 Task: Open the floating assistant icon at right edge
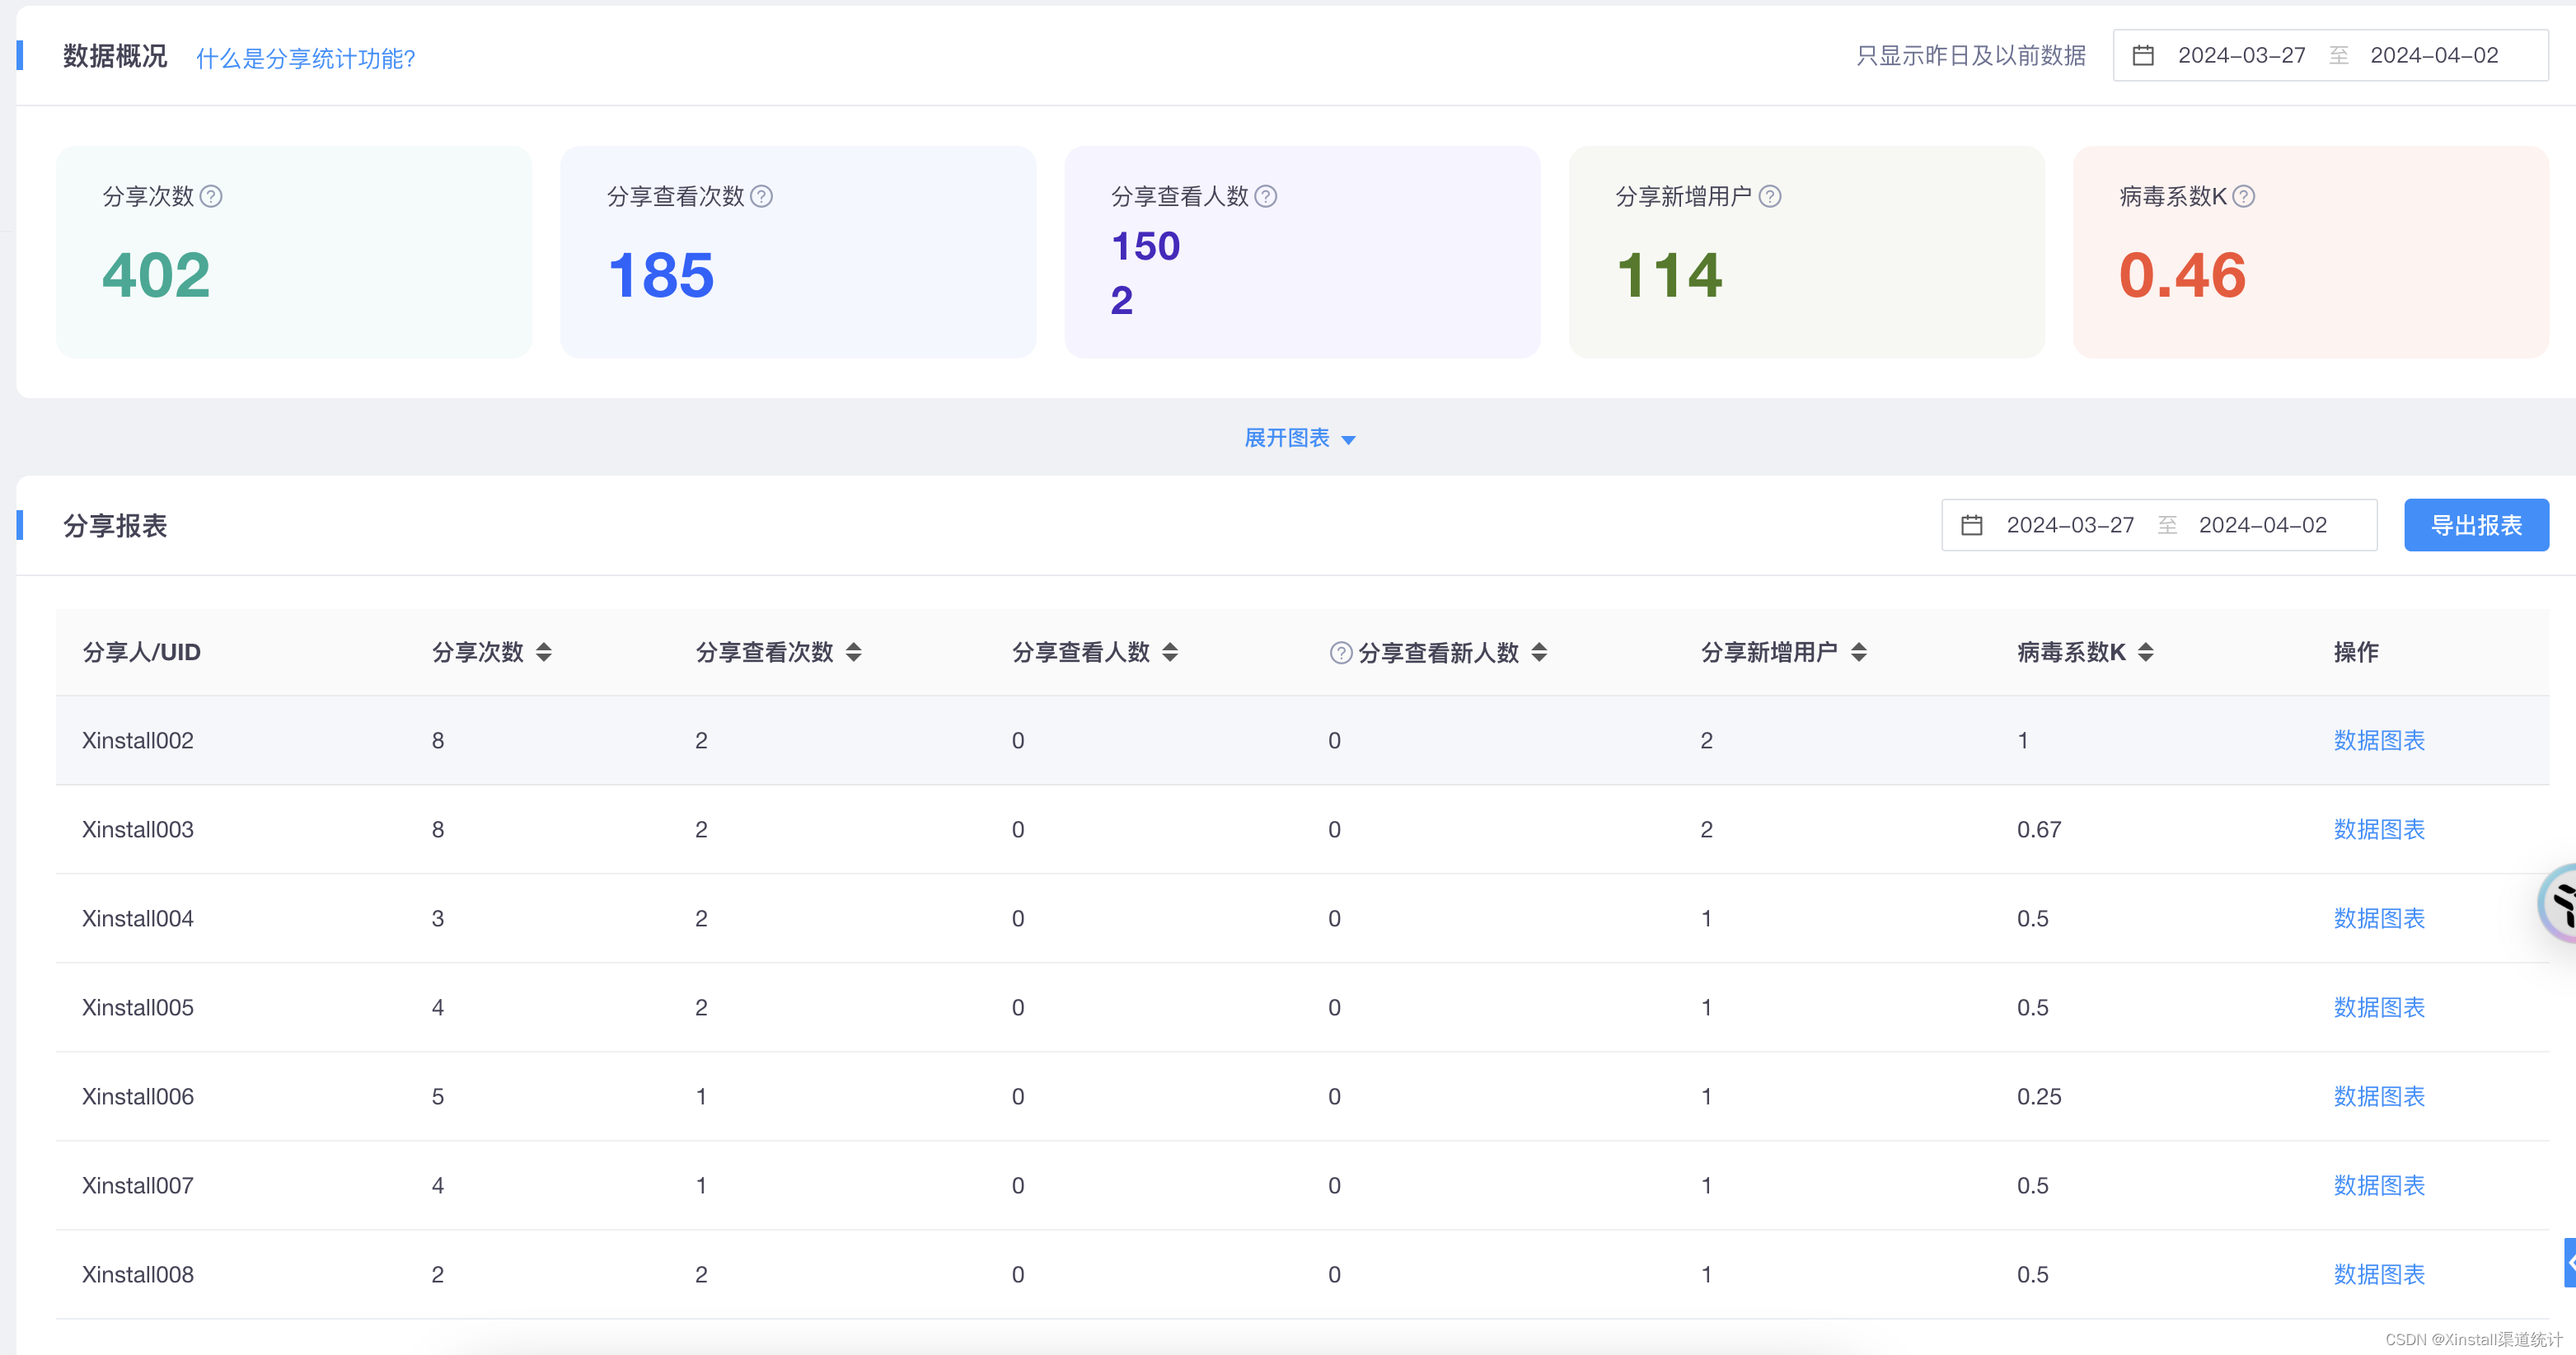(2558, 903)
